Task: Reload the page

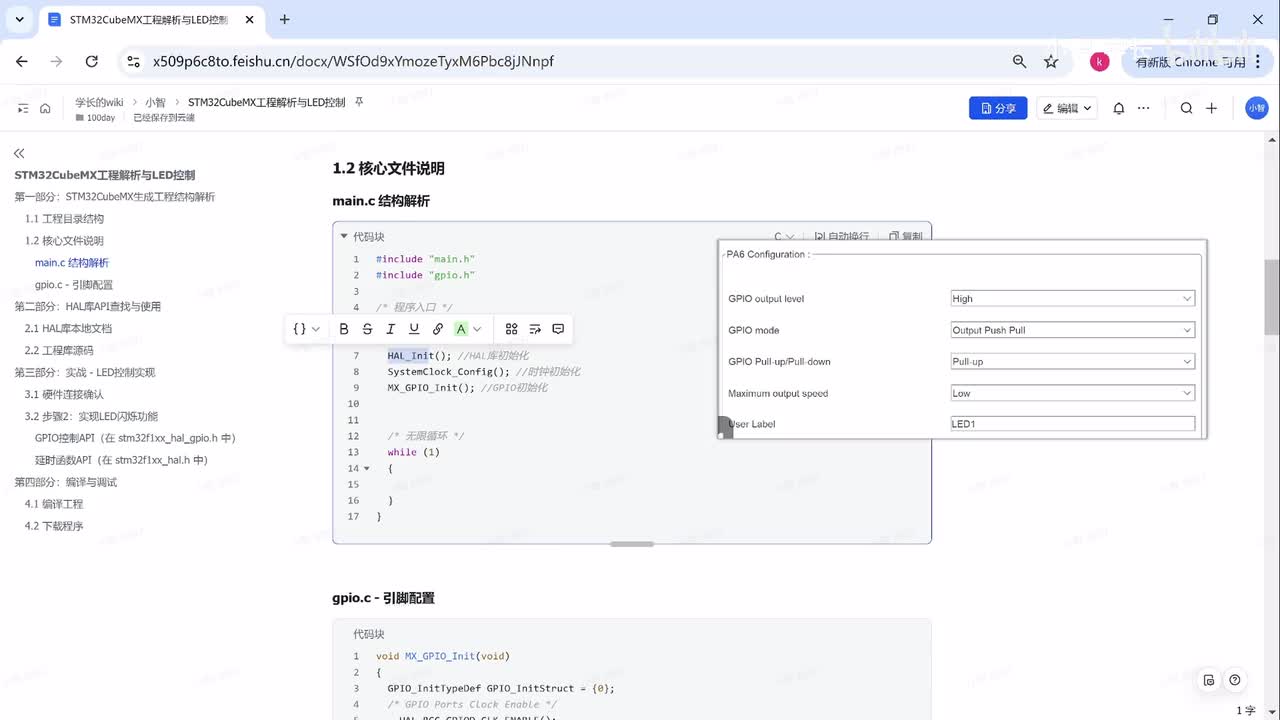Action: 91,61
